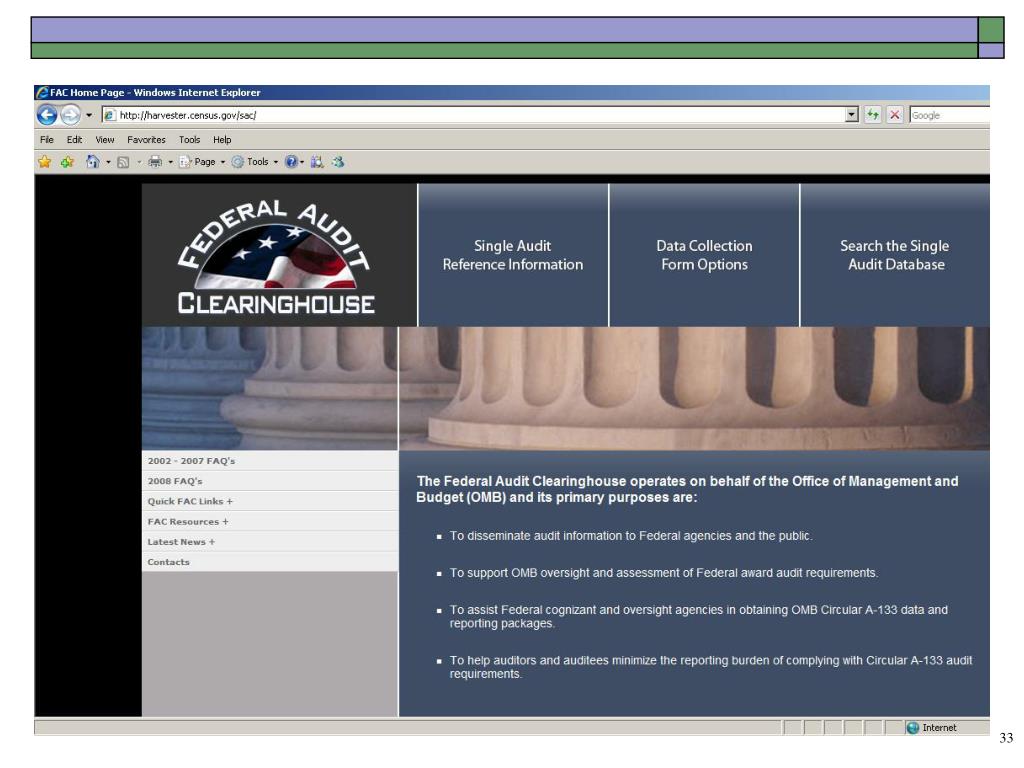Click the Internet Explorer icon in title bar
1024x768 pixels.
click(x=42, y=92)
